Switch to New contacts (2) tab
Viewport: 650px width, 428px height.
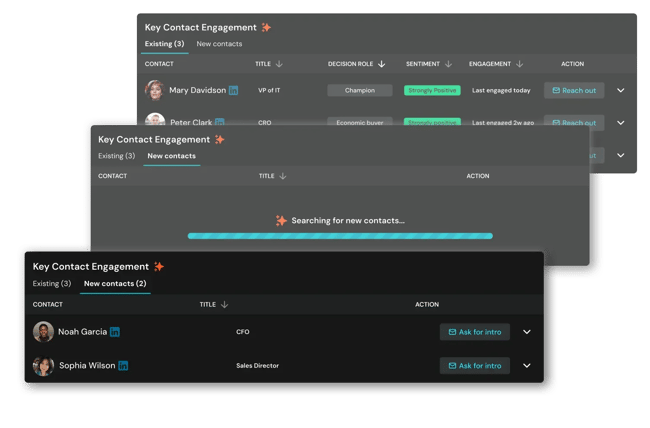[115, 284]
